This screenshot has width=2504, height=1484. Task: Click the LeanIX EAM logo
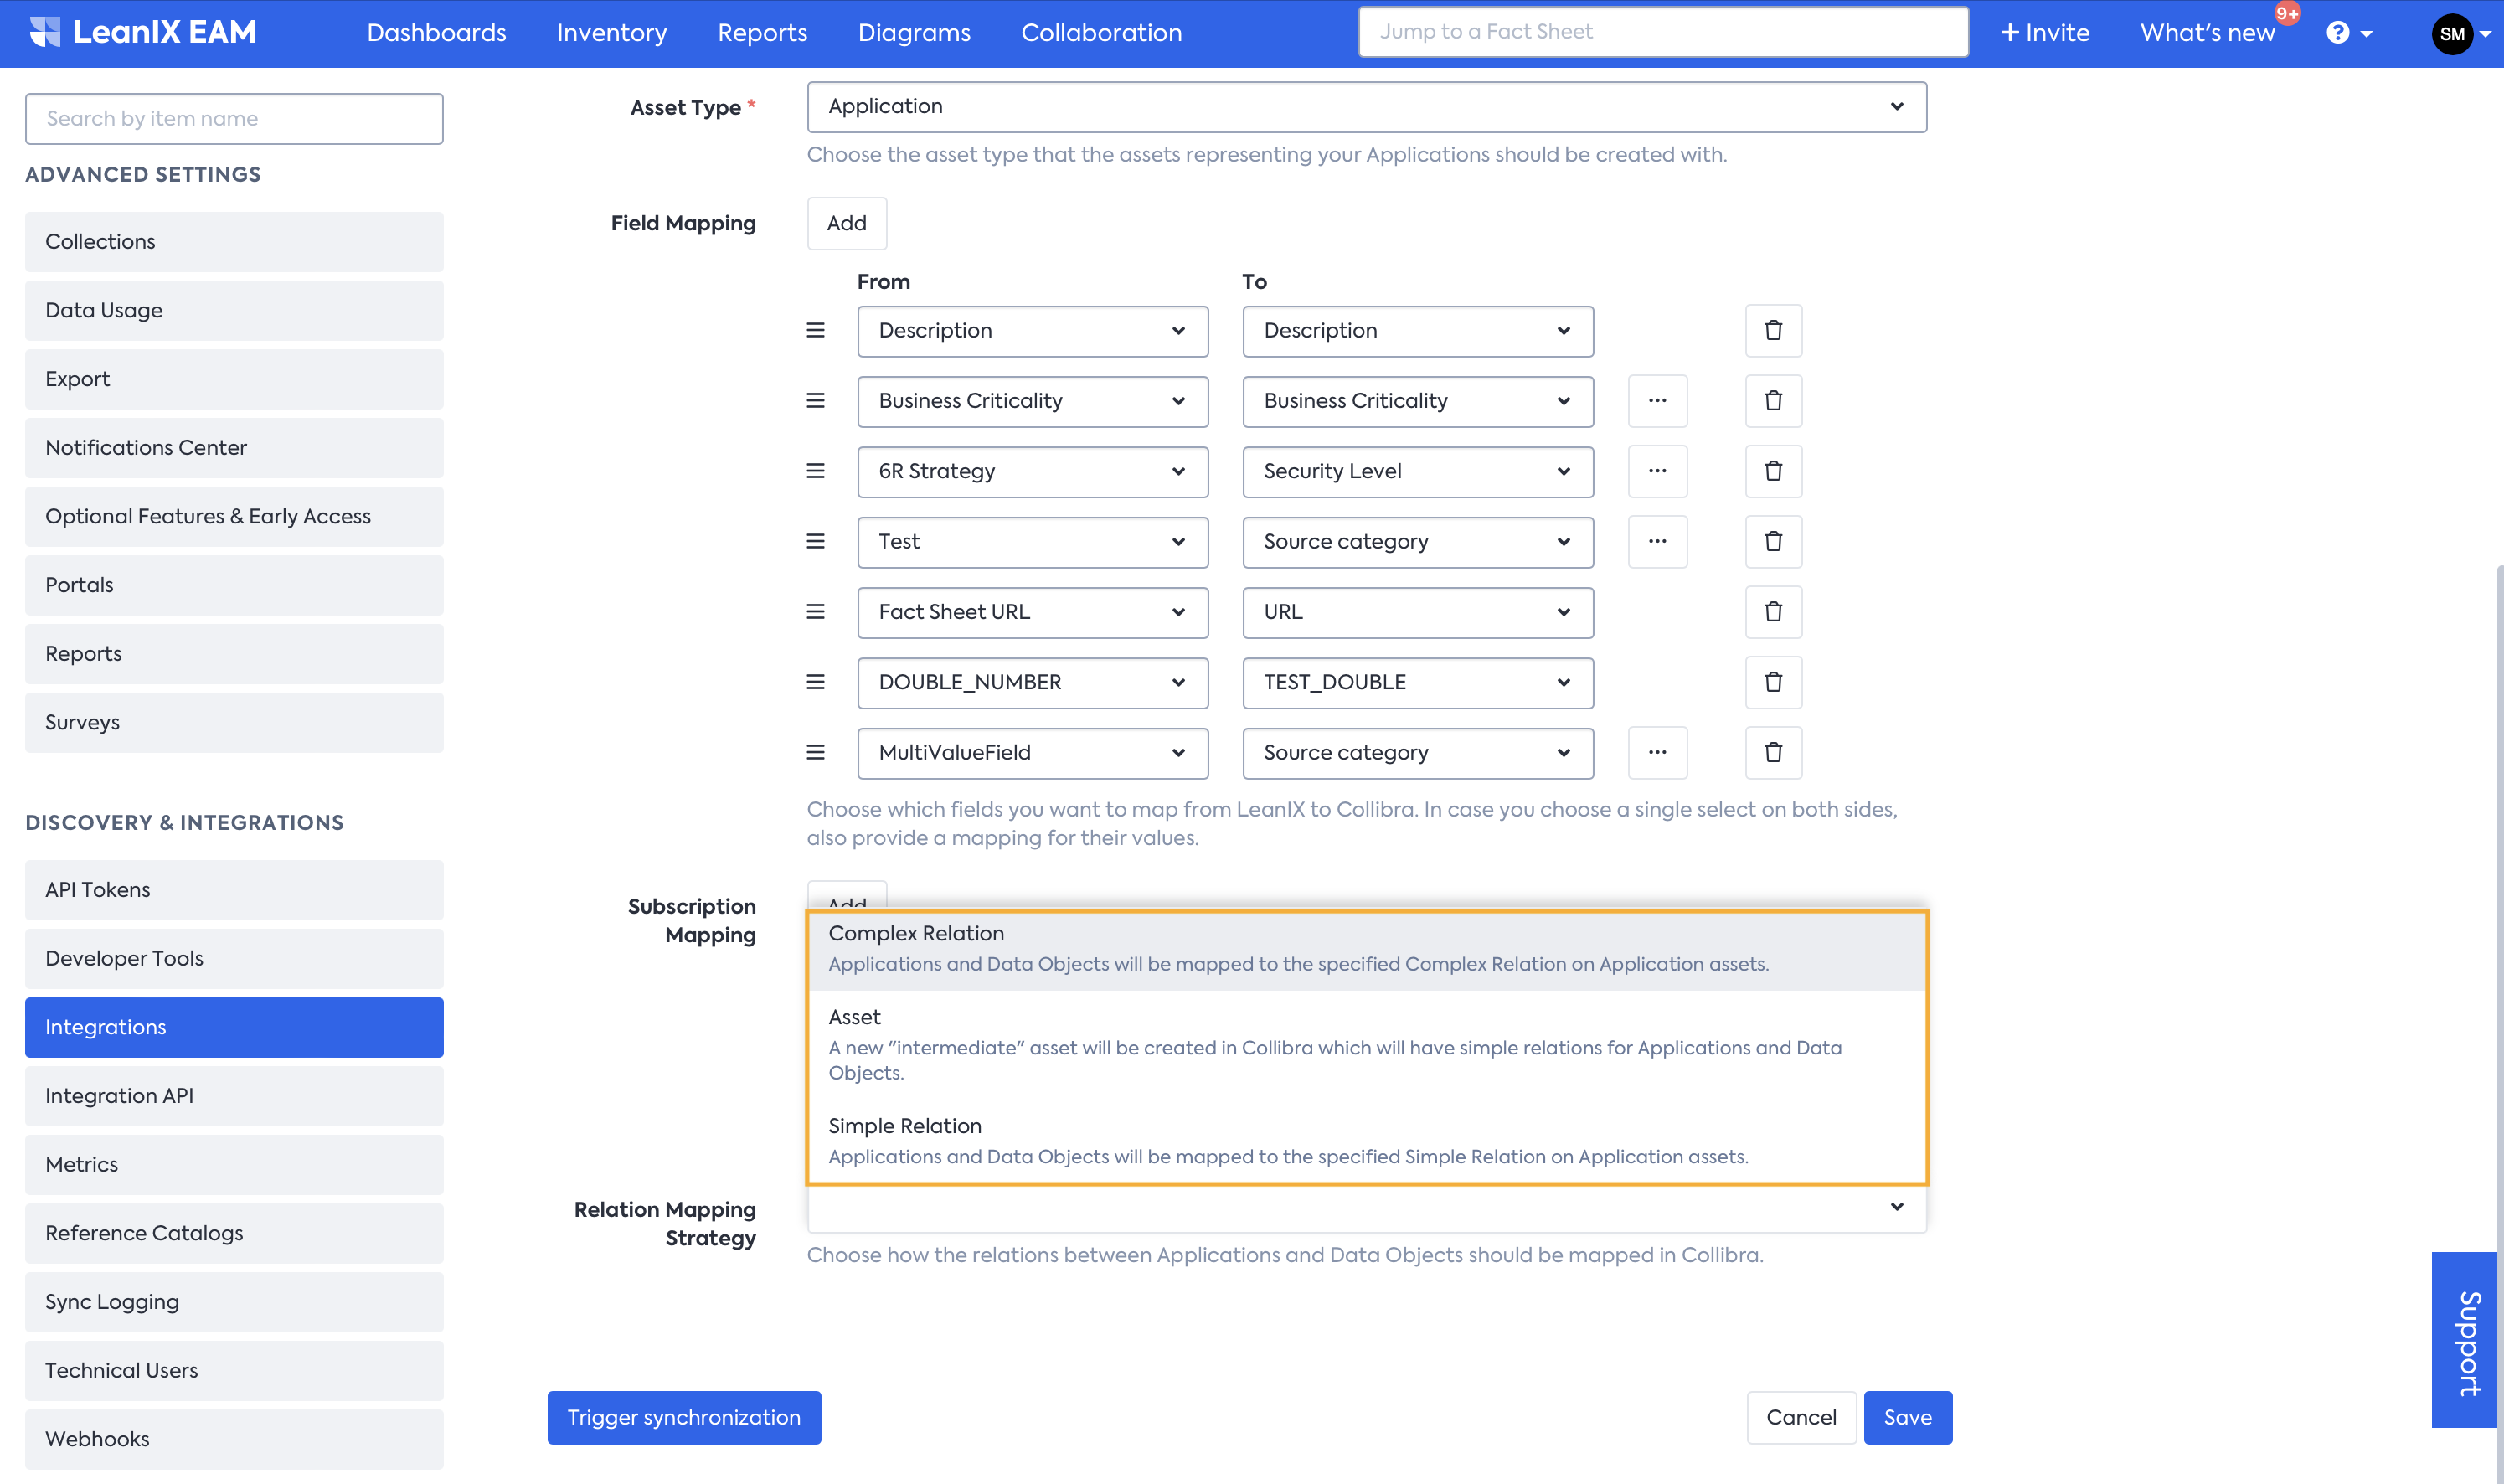click(x=143, y=33)
